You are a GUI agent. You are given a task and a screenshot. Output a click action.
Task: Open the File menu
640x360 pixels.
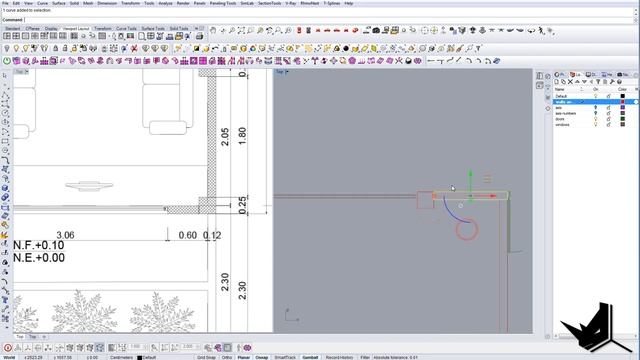tap(5, 3)
